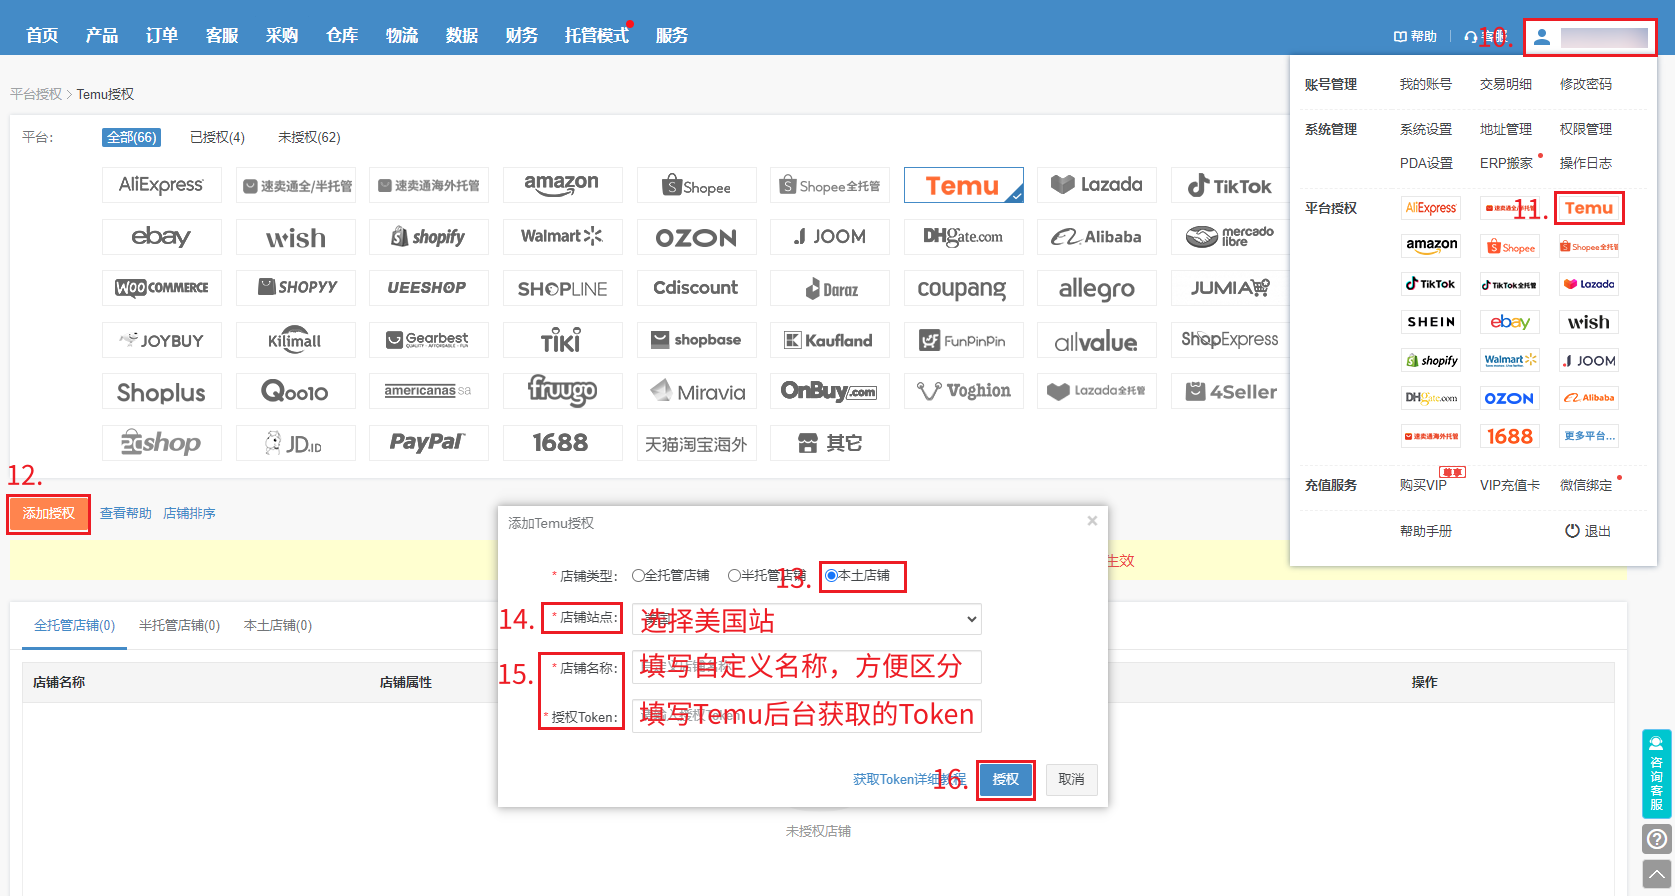Open the ebay platform tile in main grid
Screen dimensions: 1675x896
161,237
